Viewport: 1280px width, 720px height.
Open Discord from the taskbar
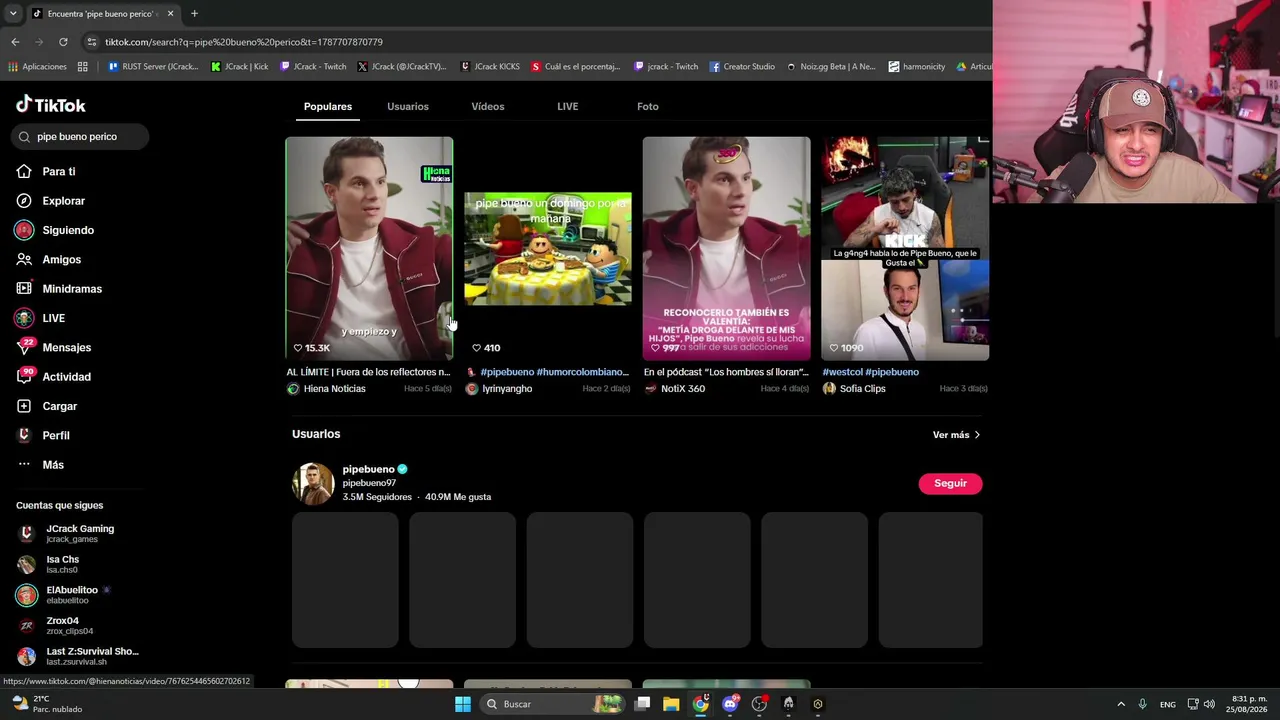[x=730, y=704]
